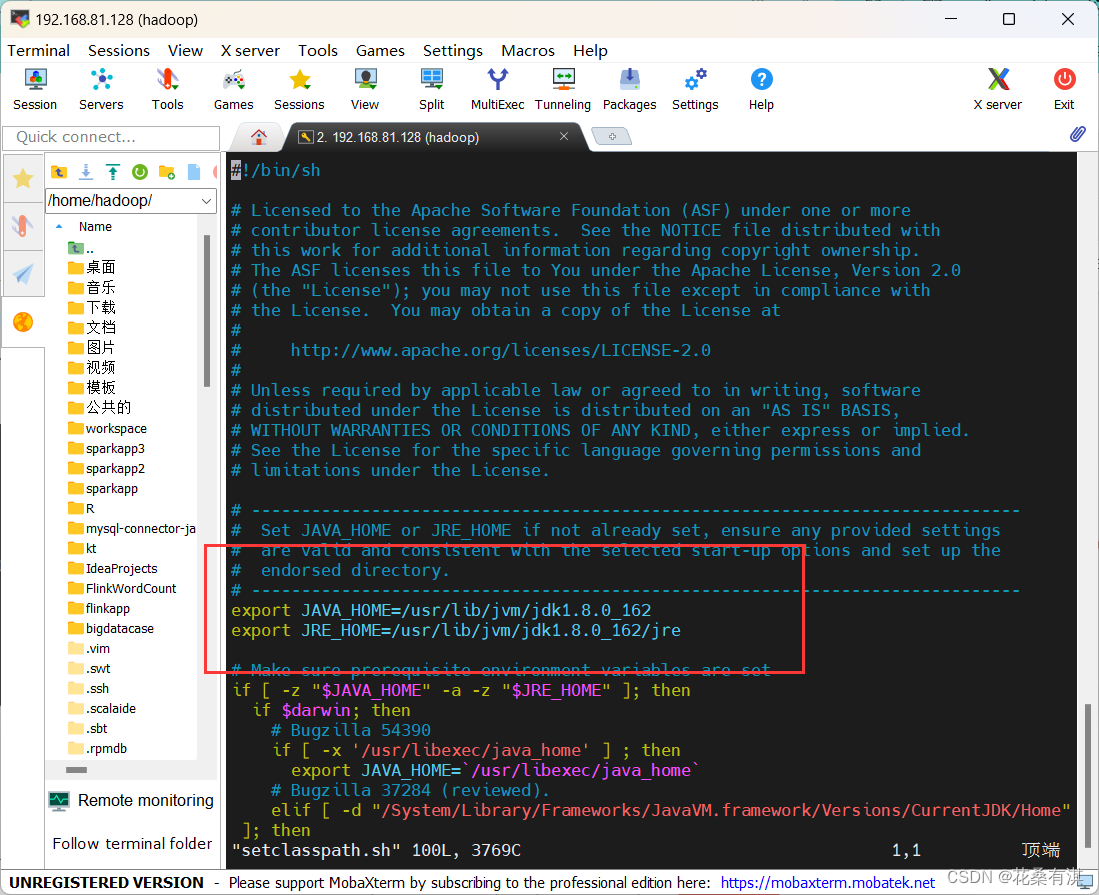The image size is (1099, 895).
Task: Open Remote monitoring
Action: click(131, 800)
